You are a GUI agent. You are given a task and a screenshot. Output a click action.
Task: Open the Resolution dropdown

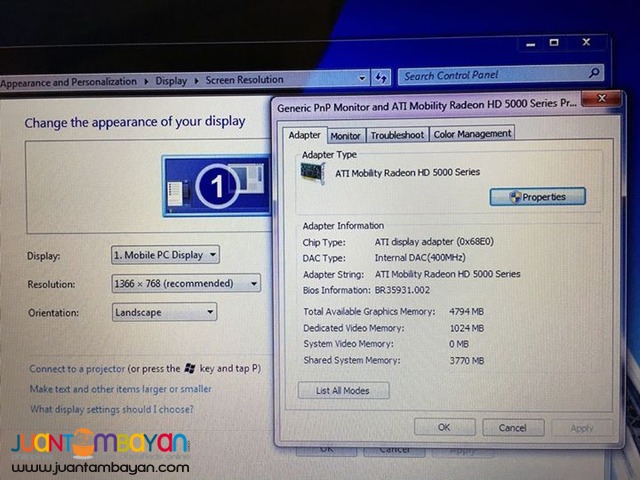click(x=186, y=283)
